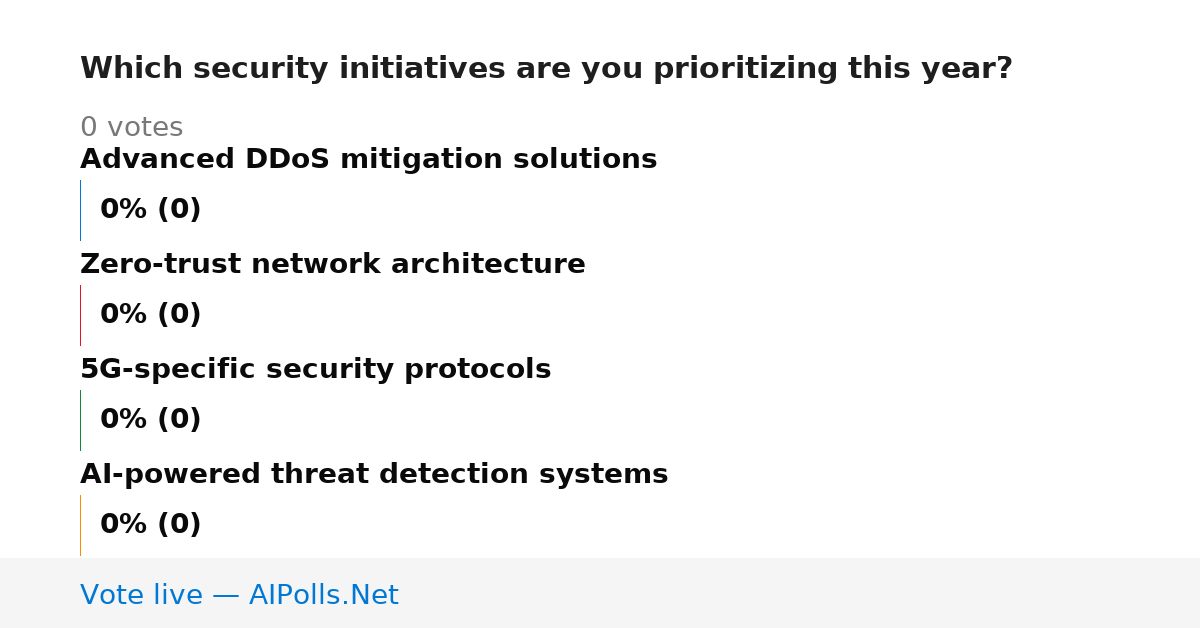Click the orange bar for AI-powered detection

pyautogui.click(x=80, y=525)
